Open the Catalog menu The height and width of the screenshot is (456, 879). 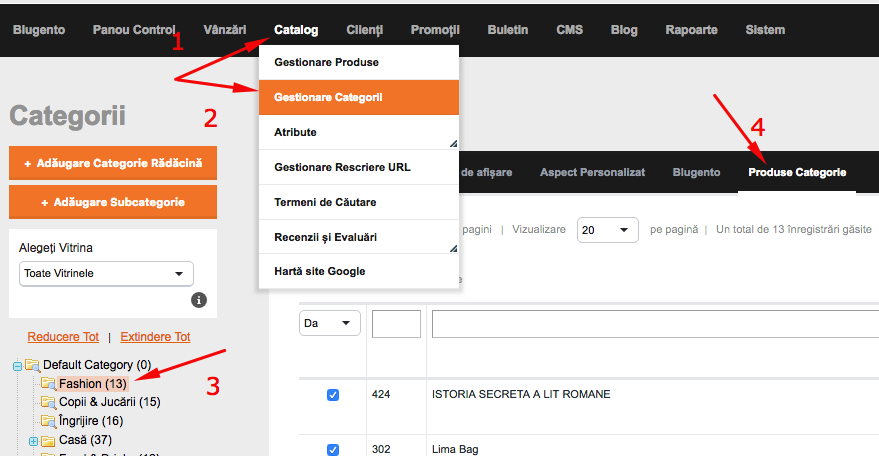296,30
